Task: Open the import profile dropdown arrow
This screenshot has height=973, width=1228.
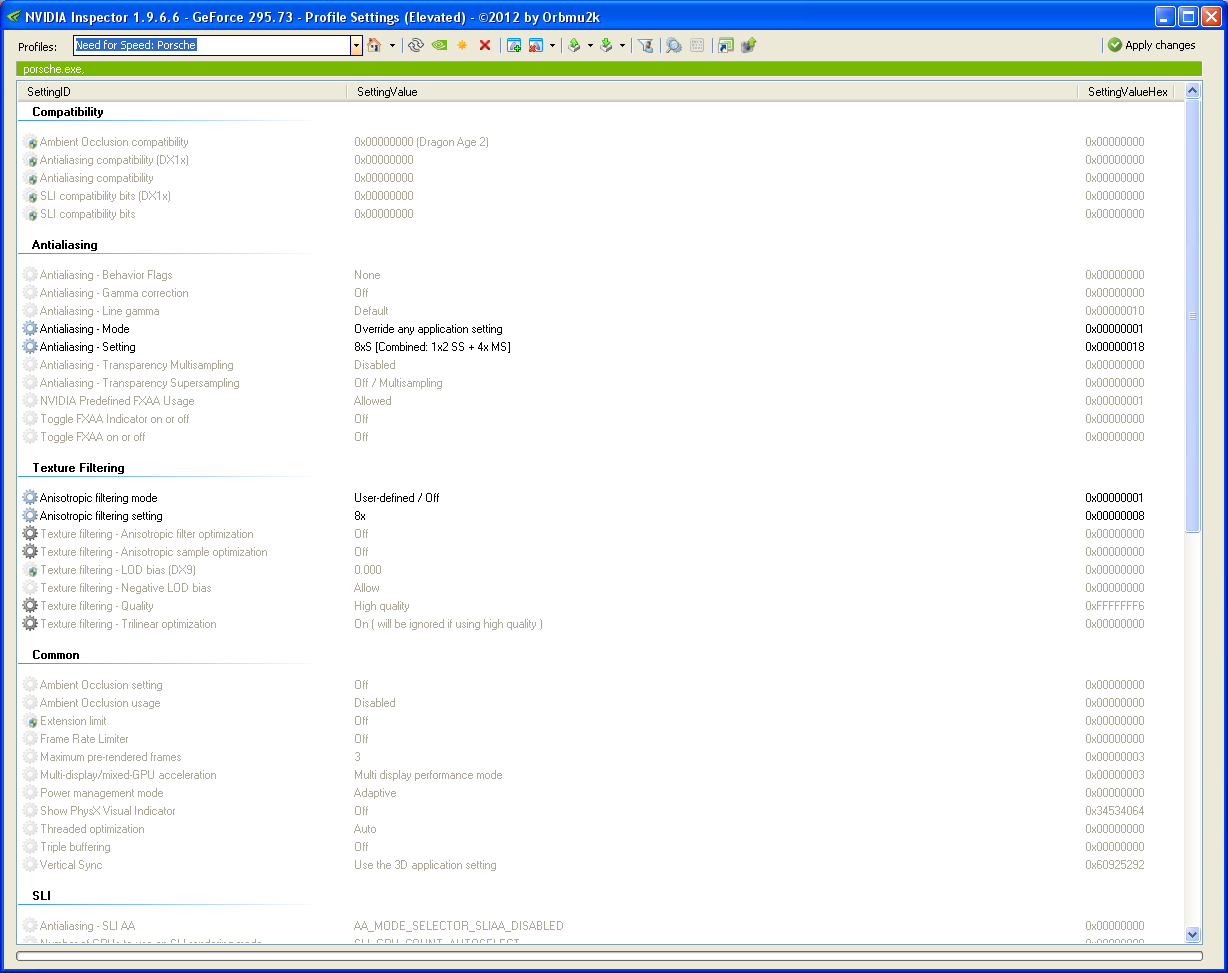Action: pos(622,45)
